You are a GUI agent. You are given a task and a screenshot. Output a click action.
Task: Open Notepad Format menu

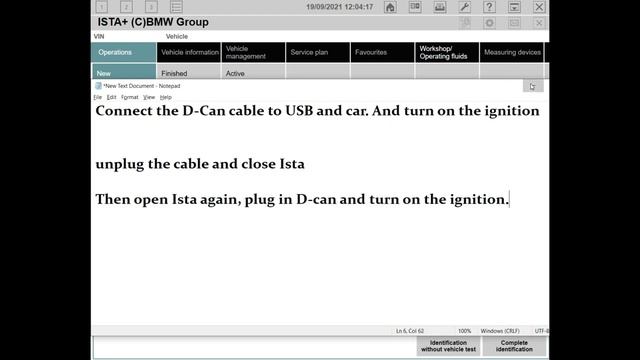coord(130,97)
